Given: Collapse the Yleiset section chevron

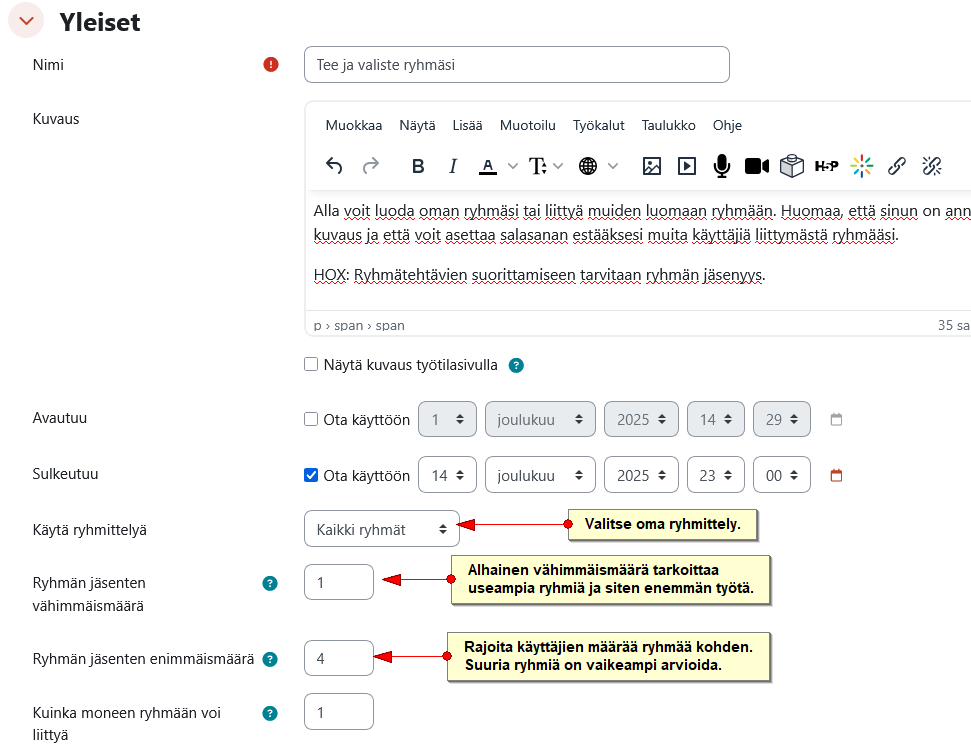Looking at the screenshot, I should (26, 20).
